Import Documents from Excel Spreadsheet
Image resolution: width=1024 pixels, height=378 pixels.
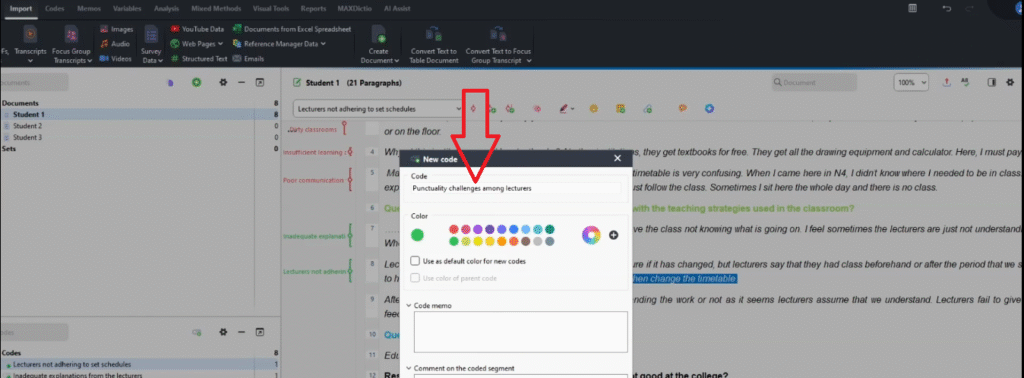coord(292,29)
